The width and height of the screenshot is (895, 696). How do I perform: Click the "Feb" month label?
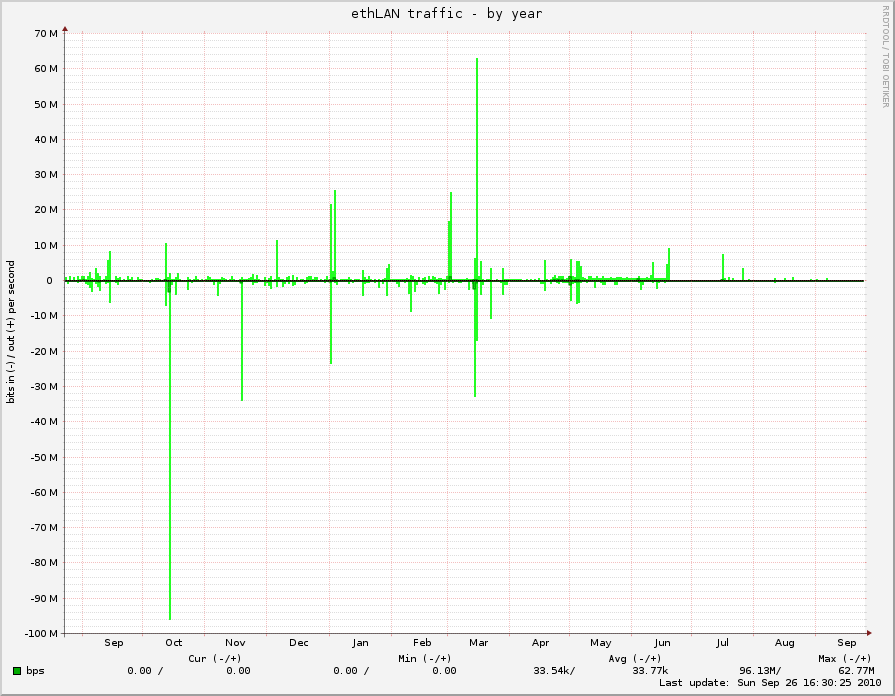tap(422, 643)
